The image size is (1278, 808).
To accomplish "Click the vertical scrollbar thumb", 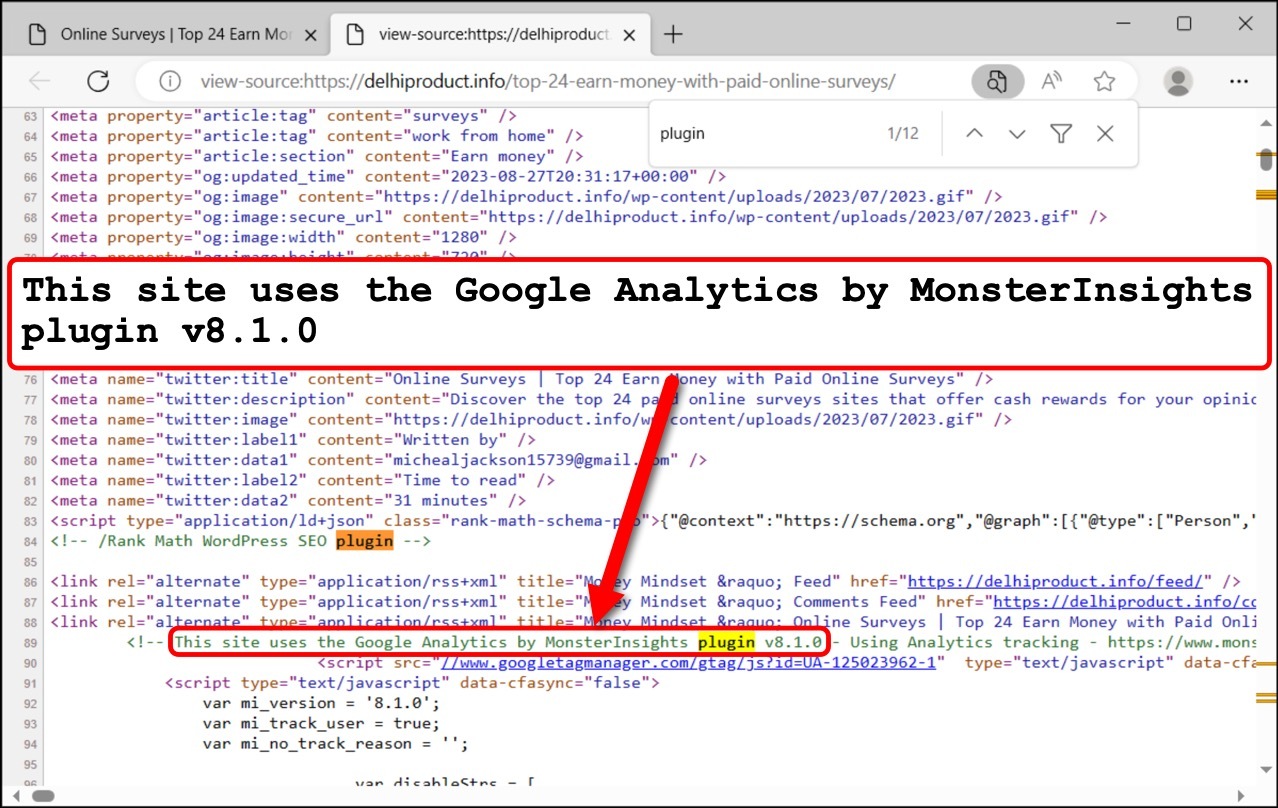I will click(x=1265, y=160).
